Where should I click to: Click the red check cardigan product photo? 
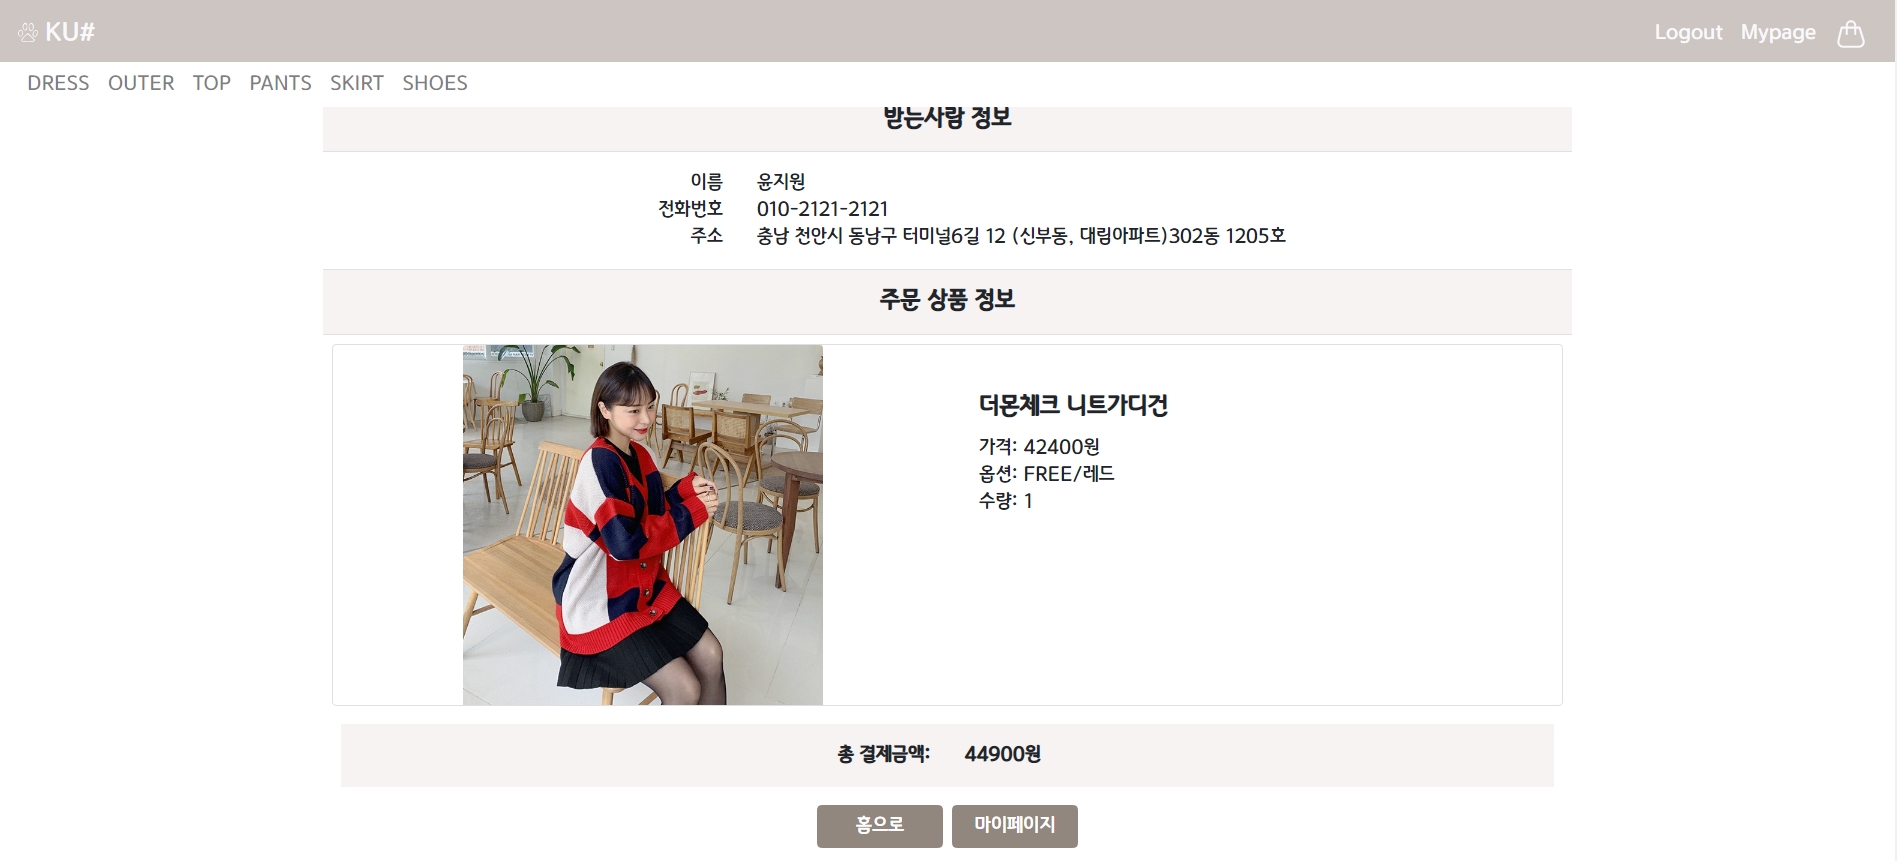pos(643,525)
